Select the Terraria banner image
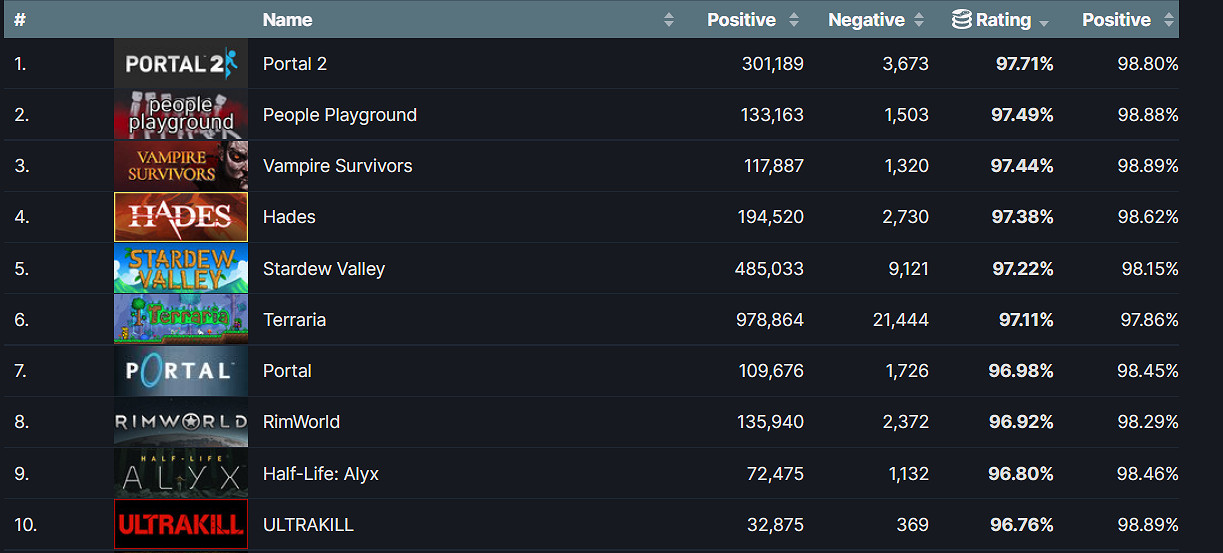 click(181, 320)
